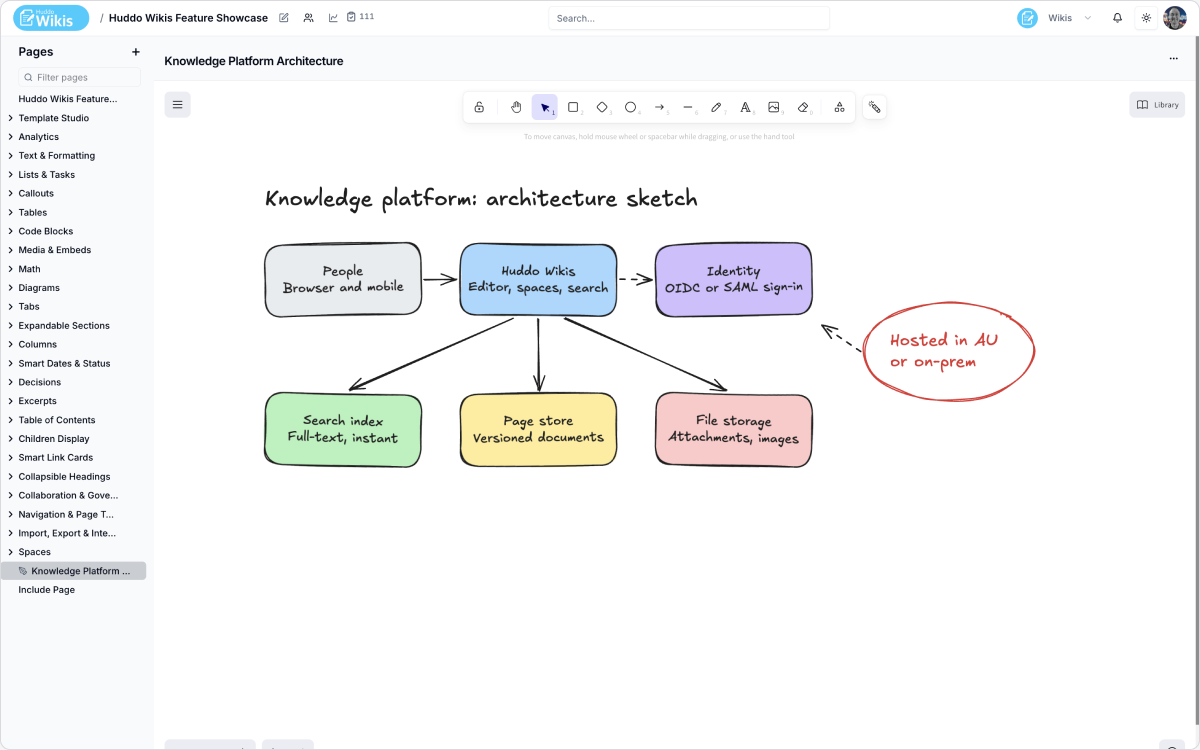Viewport: 1200px width, 750px height.
Task: Open the page more options menu
Action: pyautogui.click(x=1173, y=59)
